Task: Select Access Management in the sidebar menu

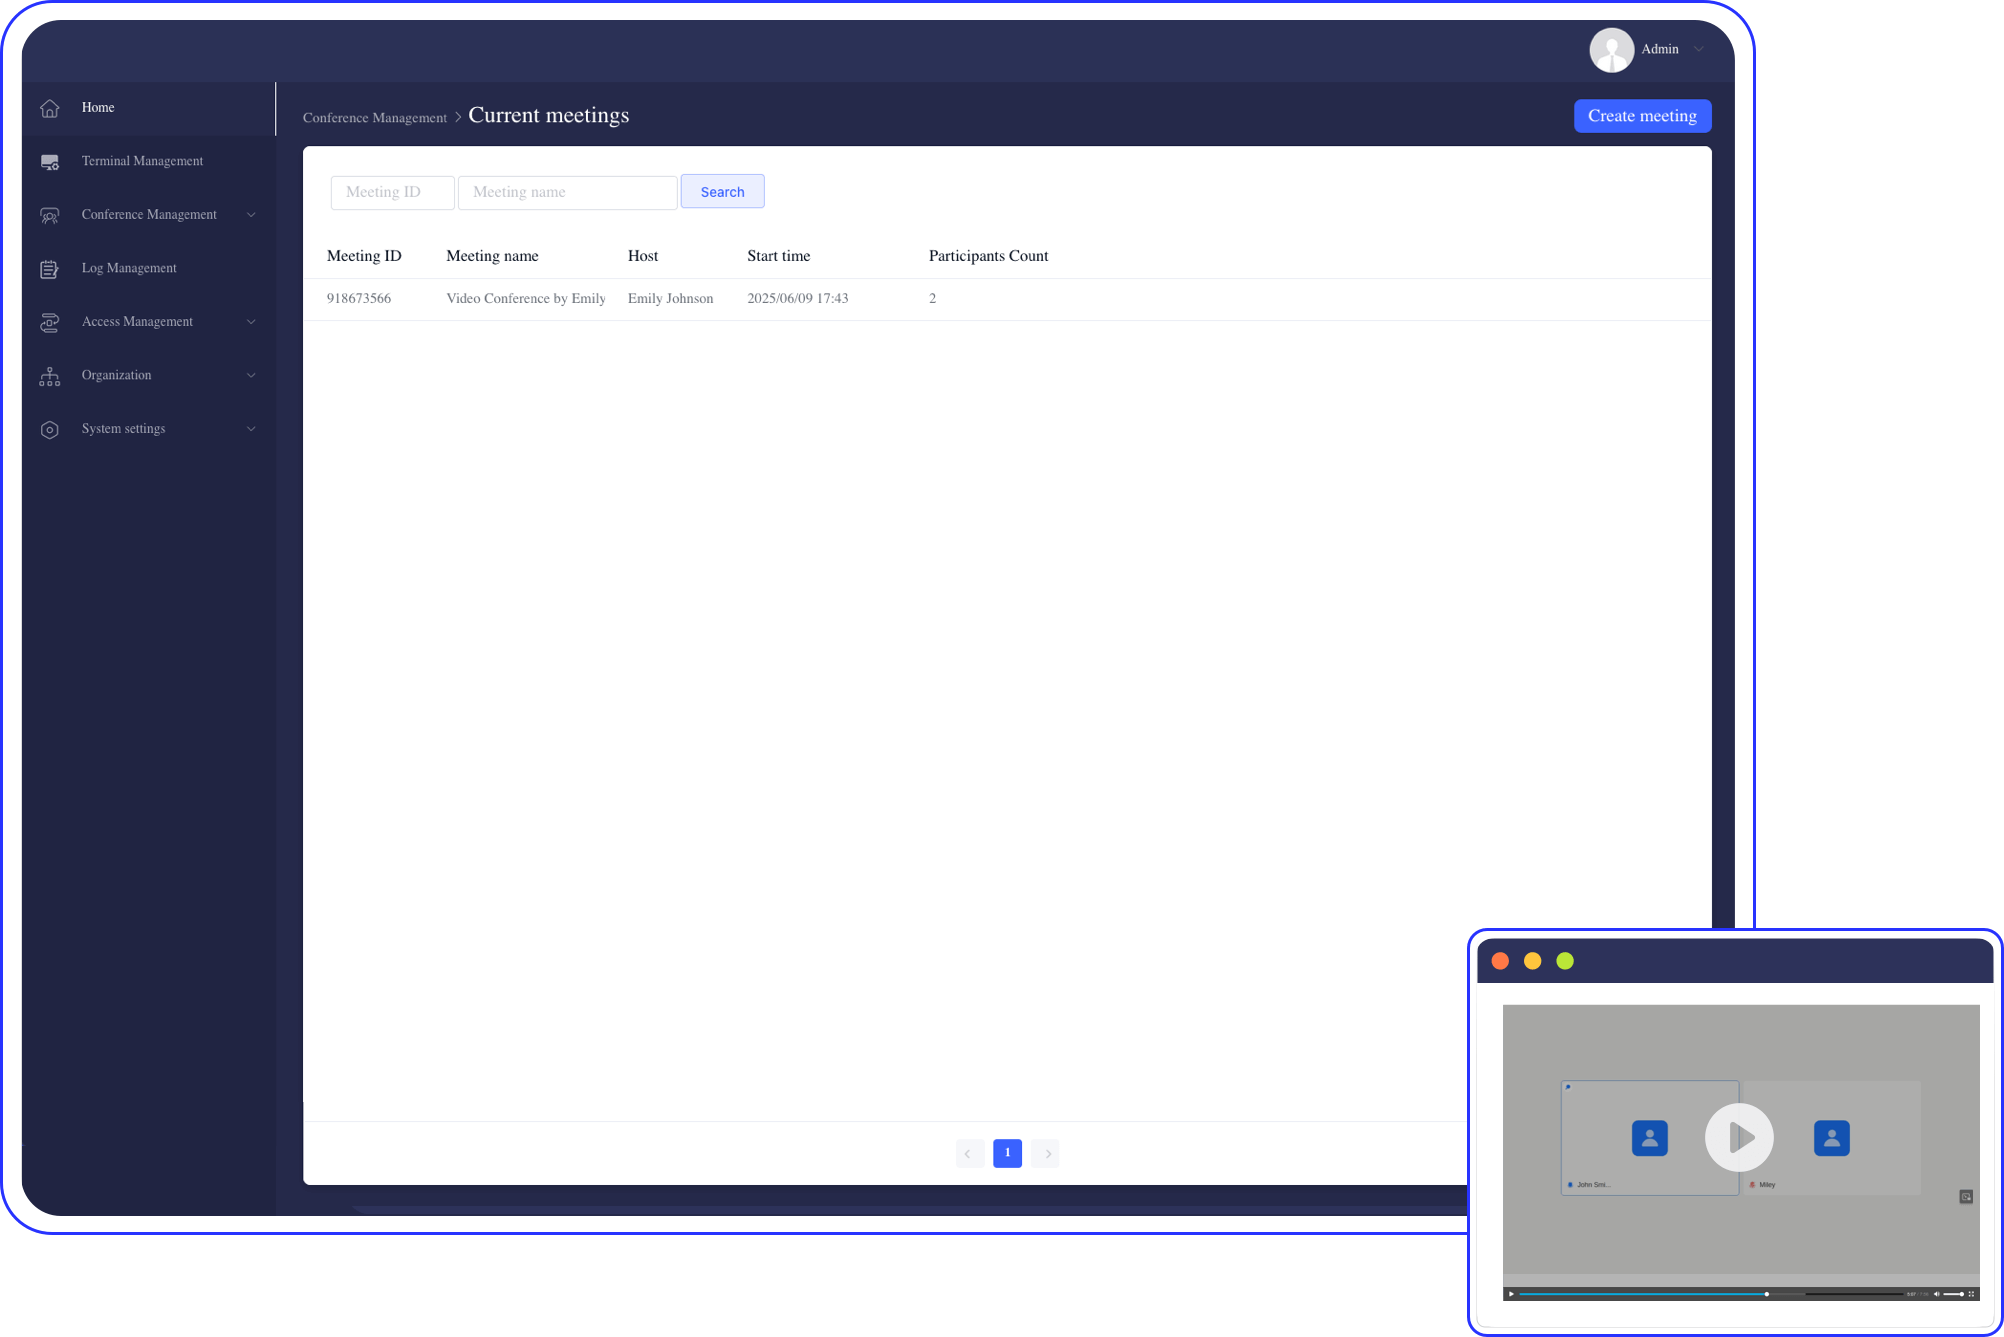Action: tap(137, 321)
